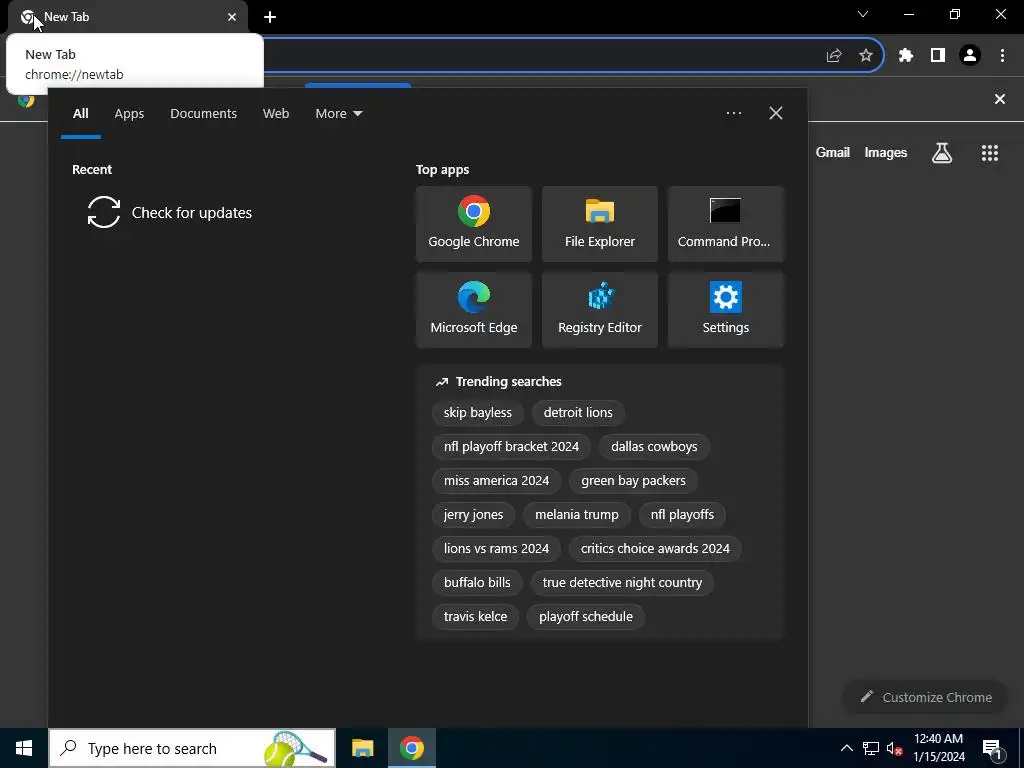
Task: Close the New Tab tab
Action: [x=232, y=17]
